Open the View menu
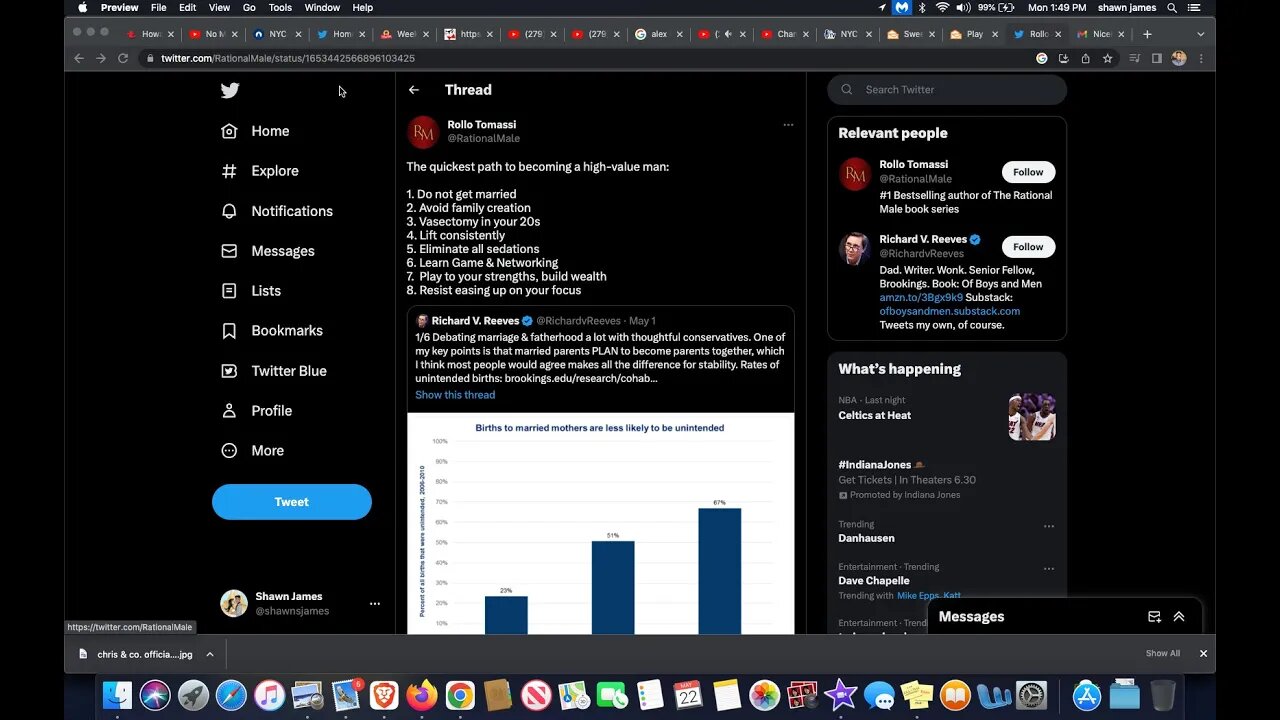Viewport: 1280px width, 720px height. coord(220,7)
